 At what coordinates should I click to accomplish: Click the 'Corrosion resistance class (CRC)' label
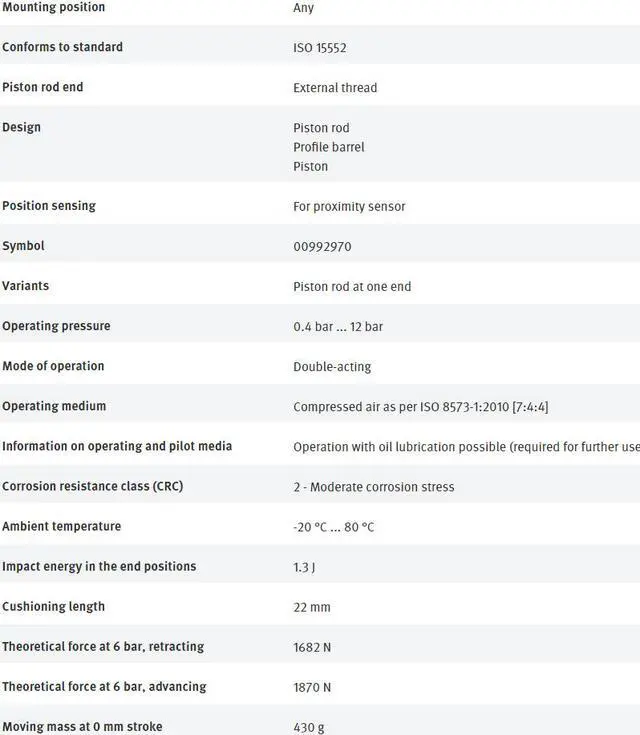[x=92, y=486]
